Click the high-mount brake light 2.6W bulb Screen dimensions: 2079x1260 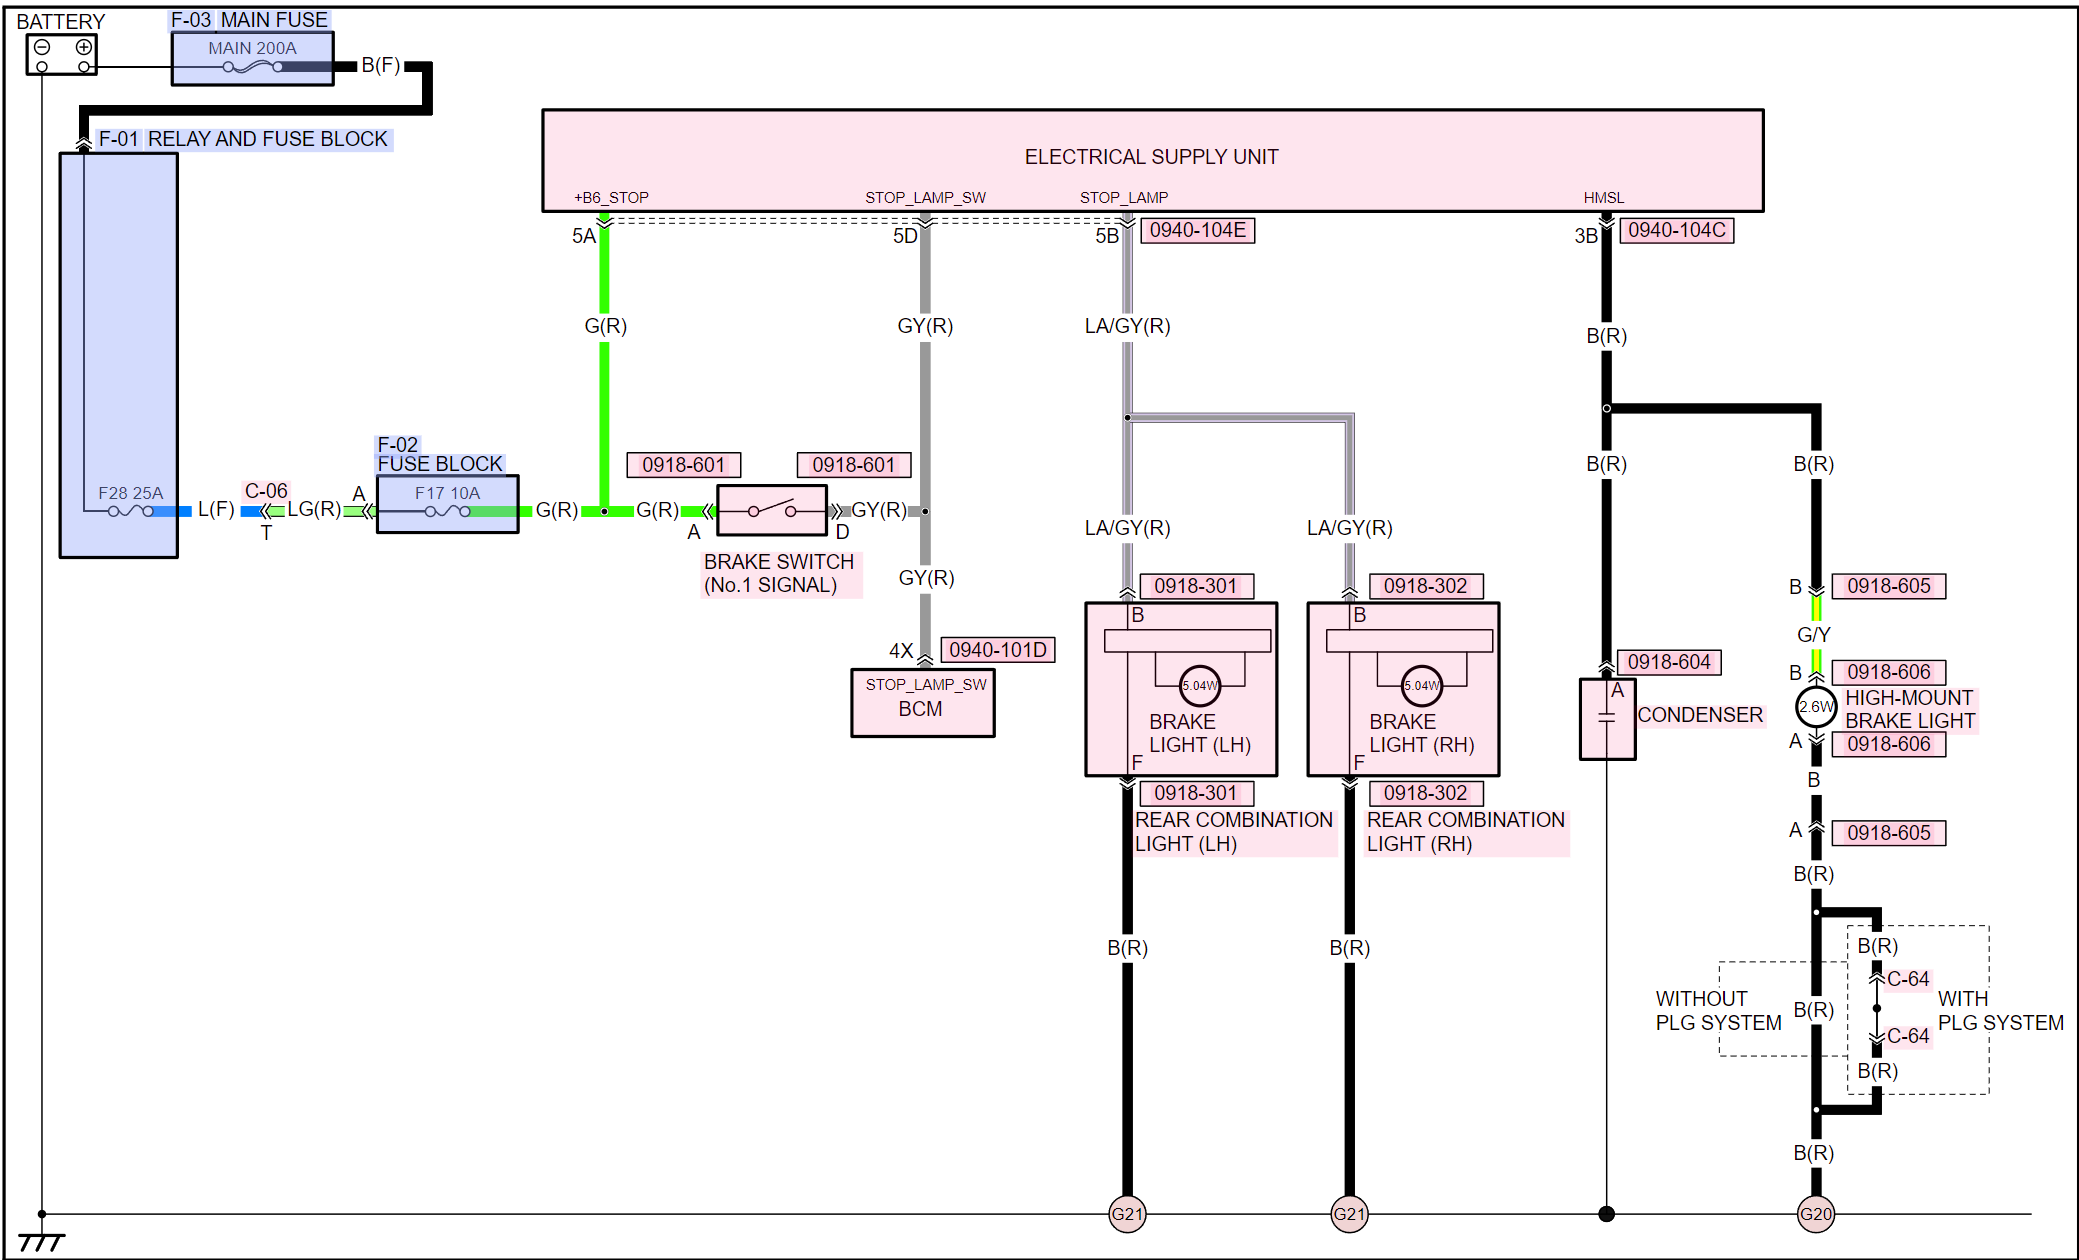pyautogui.click(x=1815, y=707)
